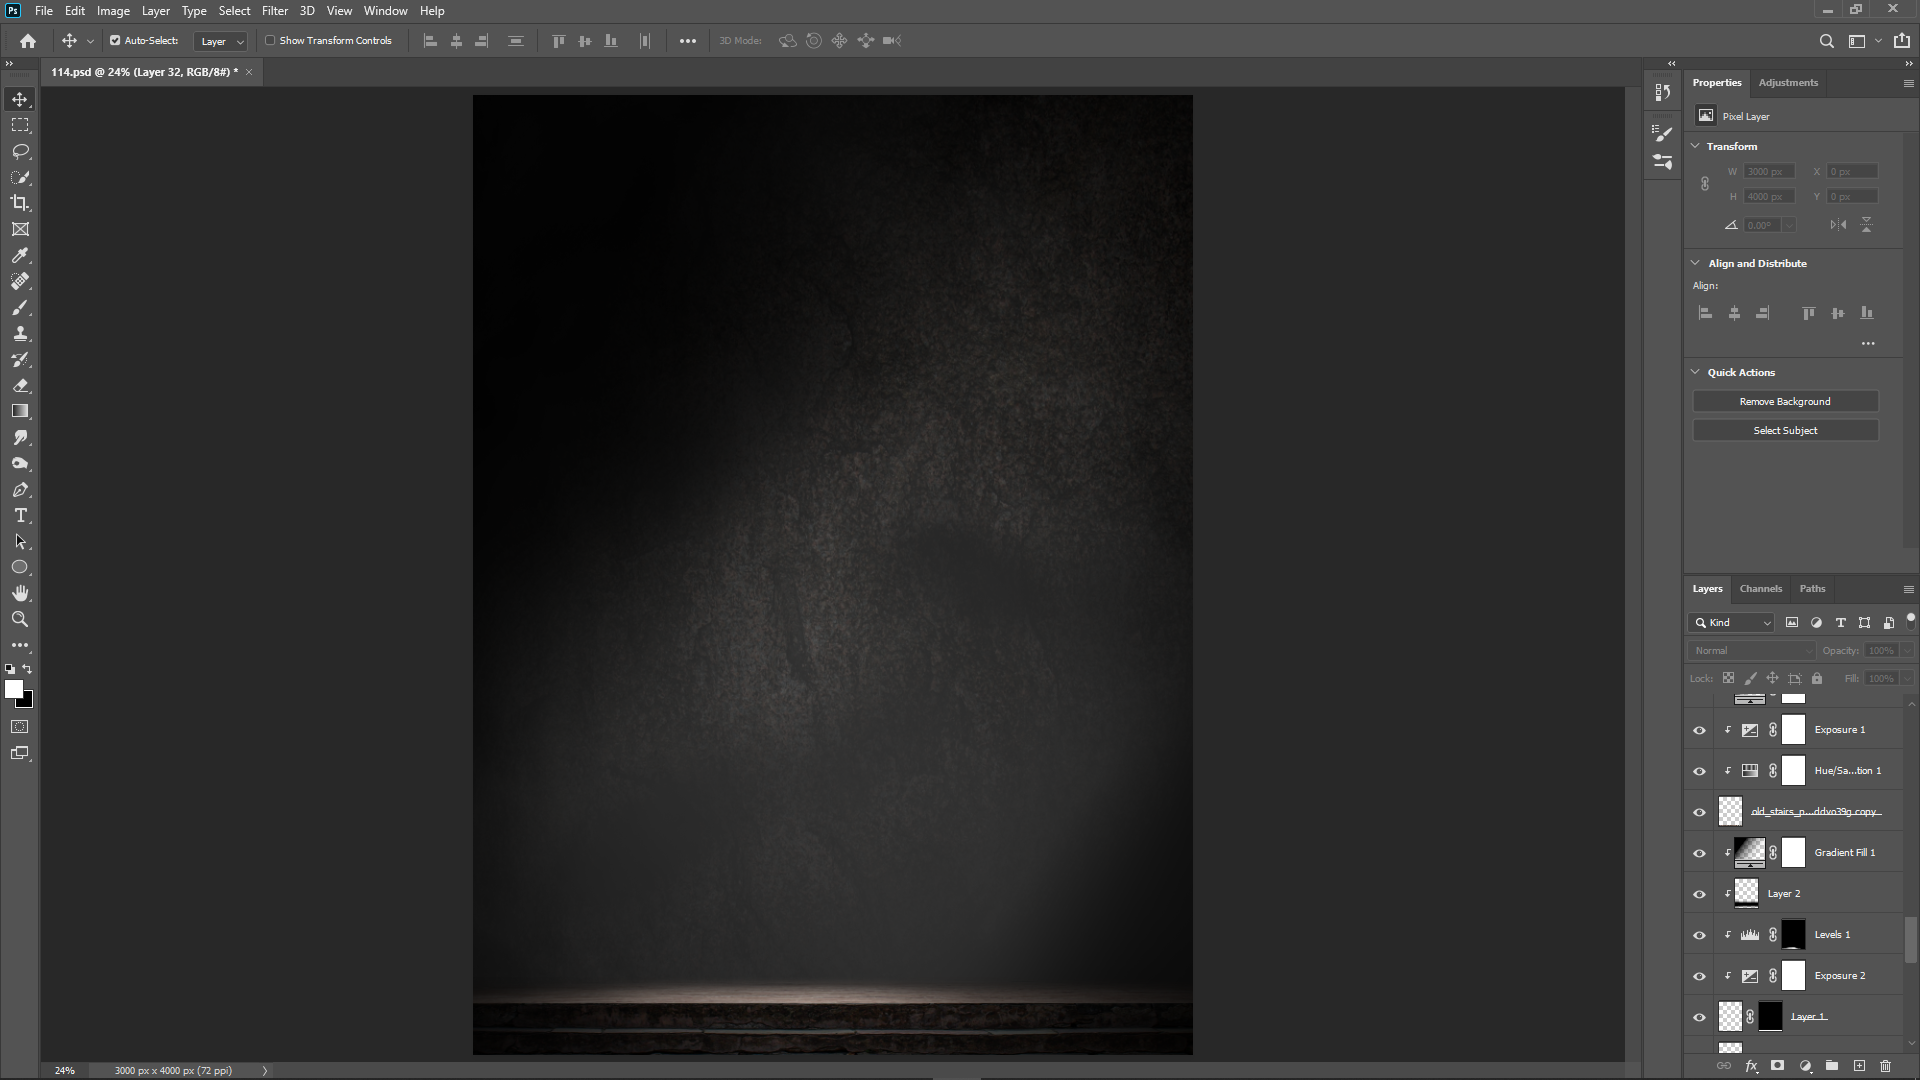Create a new layer icon
The image size is (1920, 1080).
click(x=1859, y=1066)
